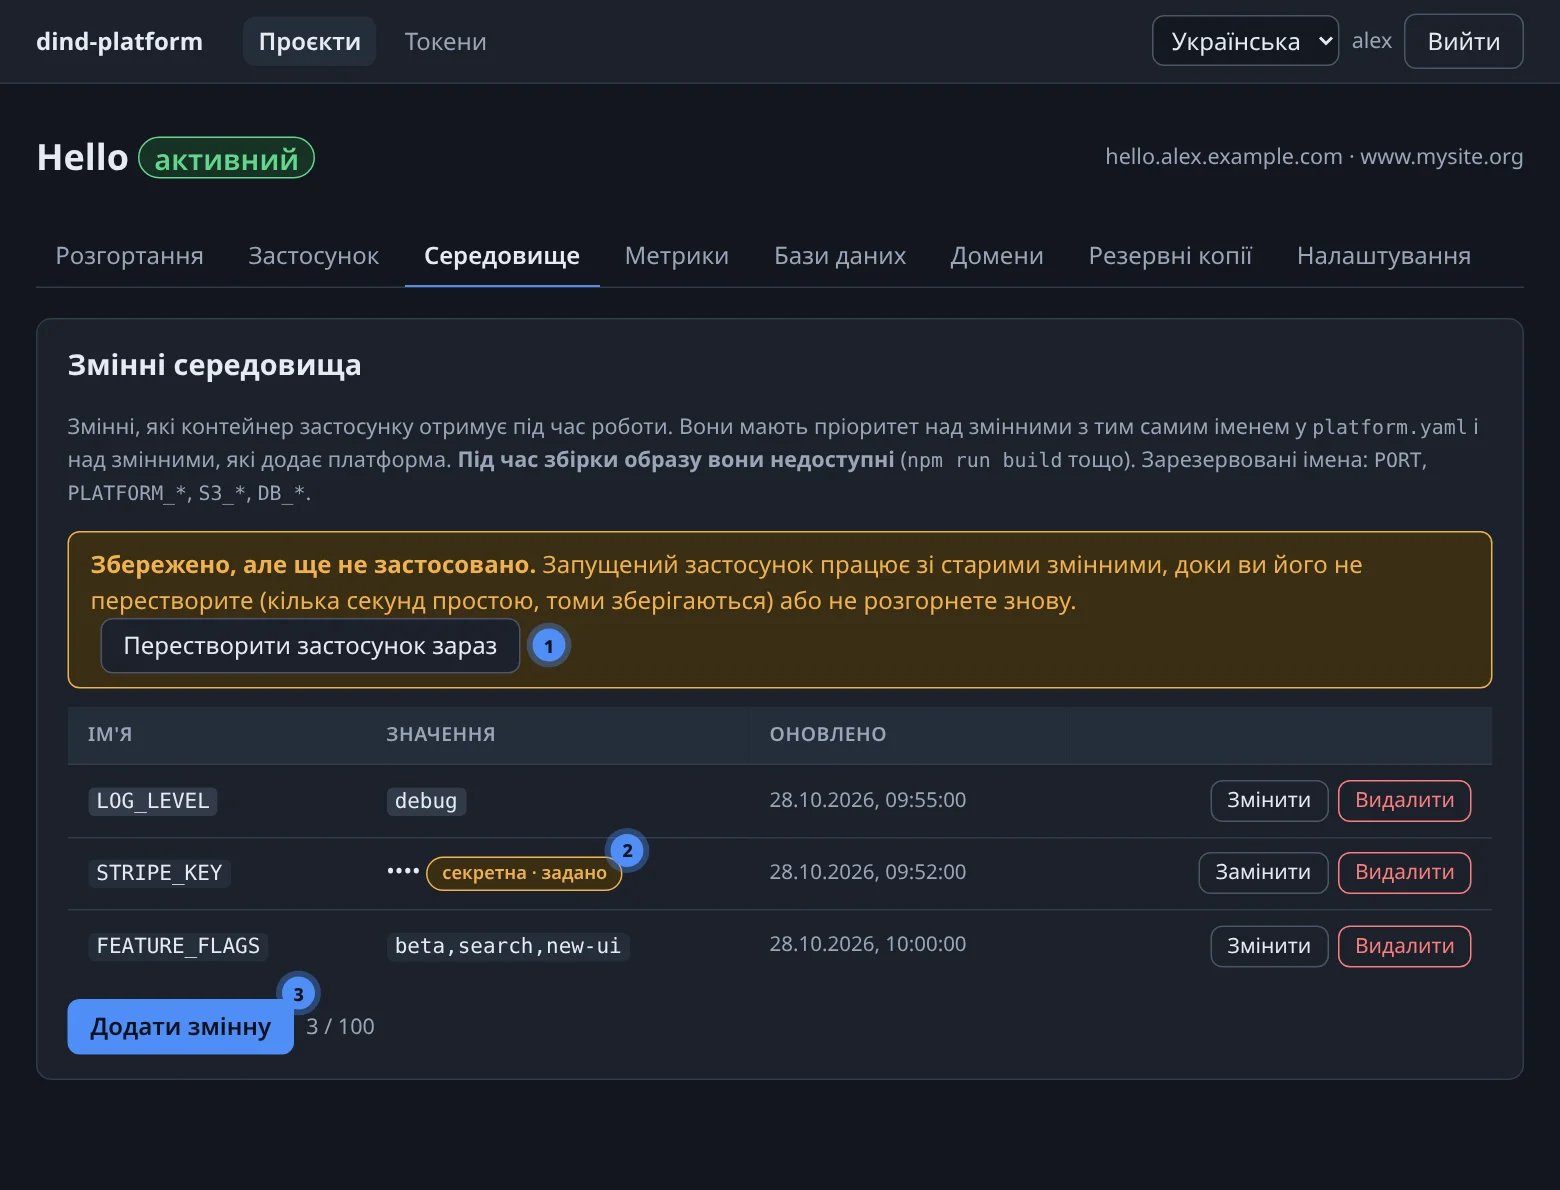
Task: Click the ОНОВЛЕНО column header
Action: [x=828, y=734]
